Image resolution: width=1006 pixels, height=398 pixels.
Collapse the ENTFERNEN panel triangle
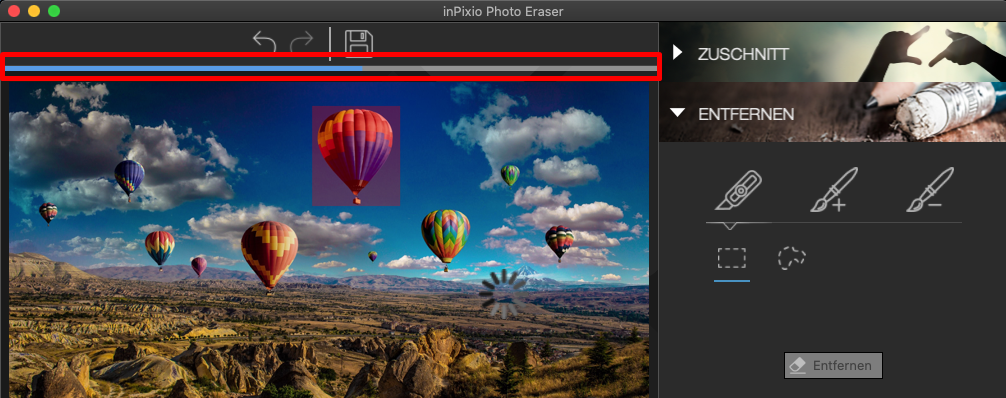click(x=678, y=113)
